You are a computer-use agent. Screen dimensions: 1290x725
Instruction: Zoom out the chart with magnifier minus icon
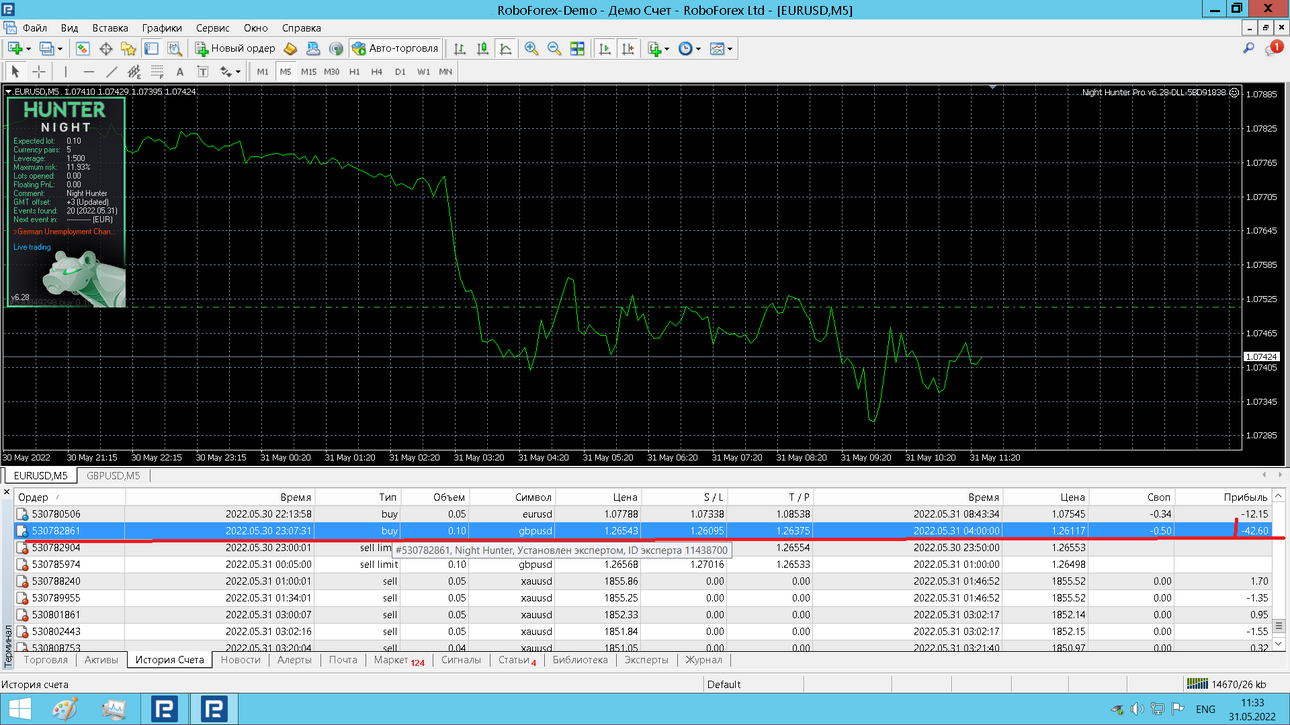(554, 48)
